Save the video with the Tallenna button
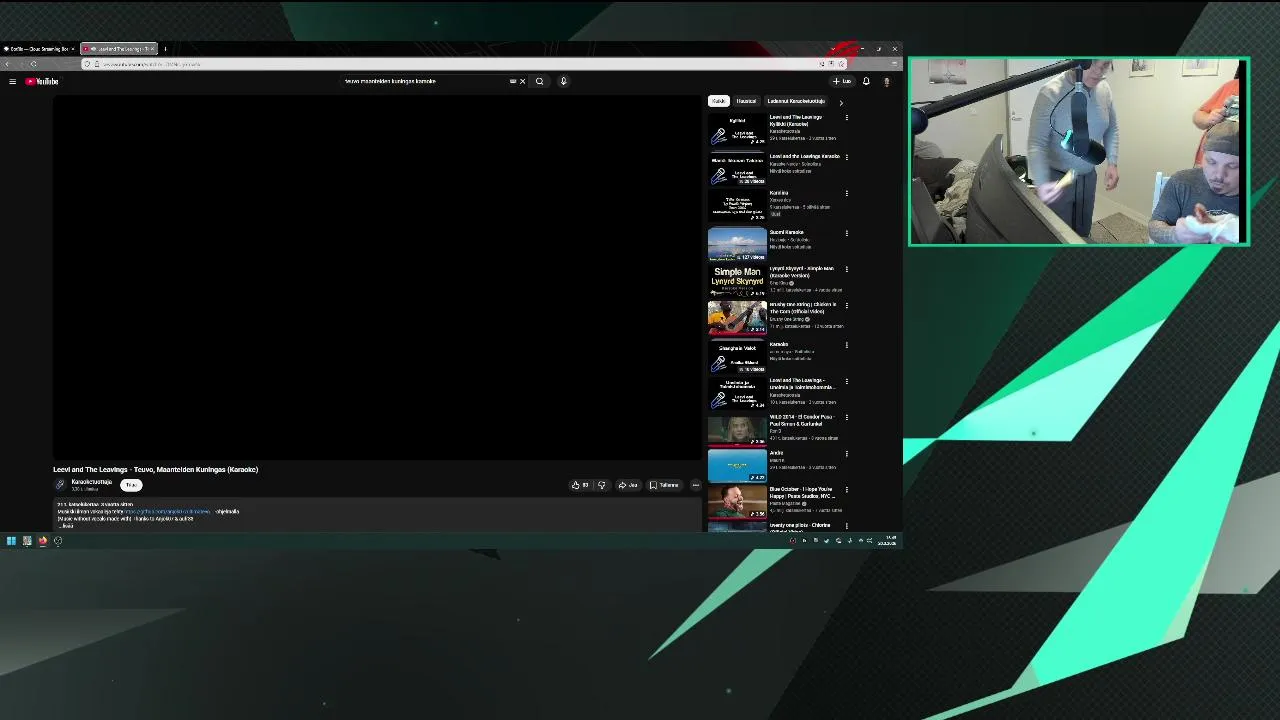1280x720 pixels. (664, 485)
